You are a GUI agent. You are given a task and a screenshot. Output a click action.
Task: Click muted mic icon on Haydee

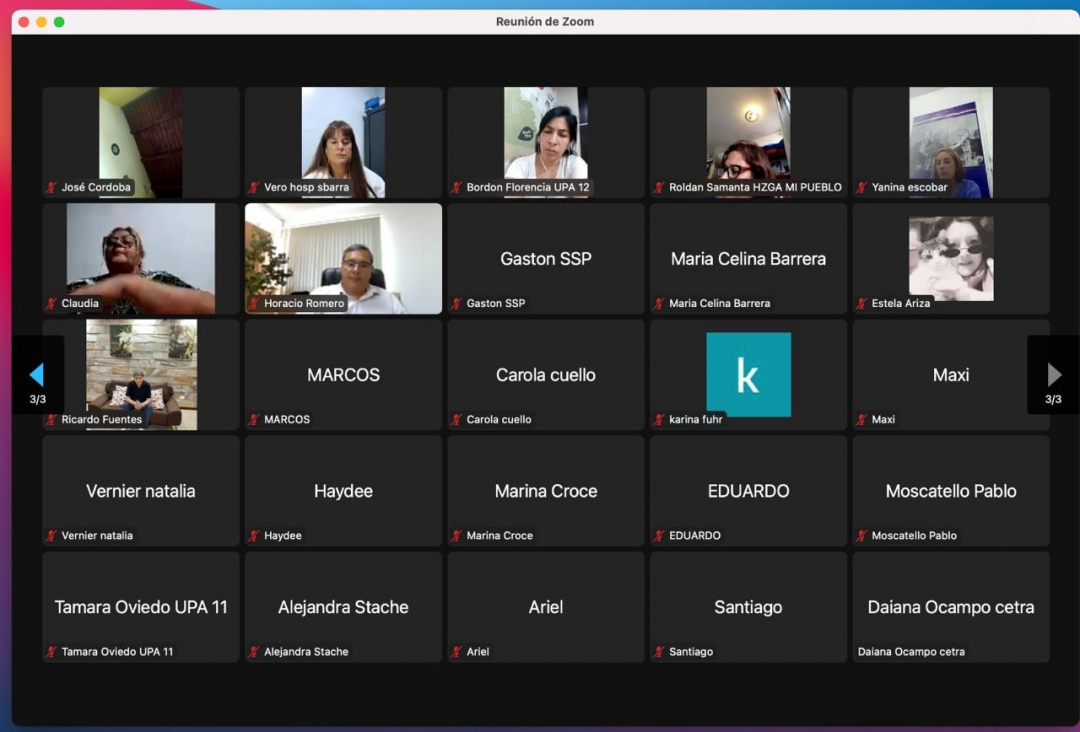tap(254, 536)
